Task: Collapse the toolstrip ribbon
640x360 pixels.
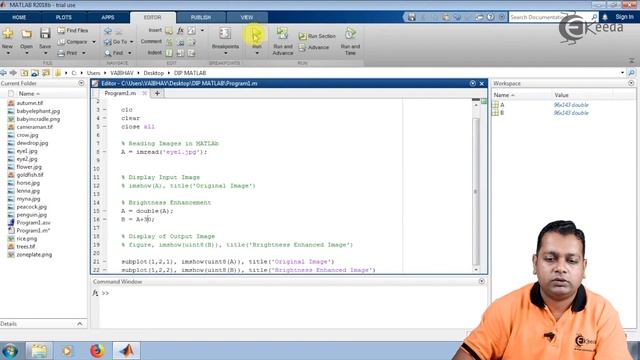Action: point(631,60)
